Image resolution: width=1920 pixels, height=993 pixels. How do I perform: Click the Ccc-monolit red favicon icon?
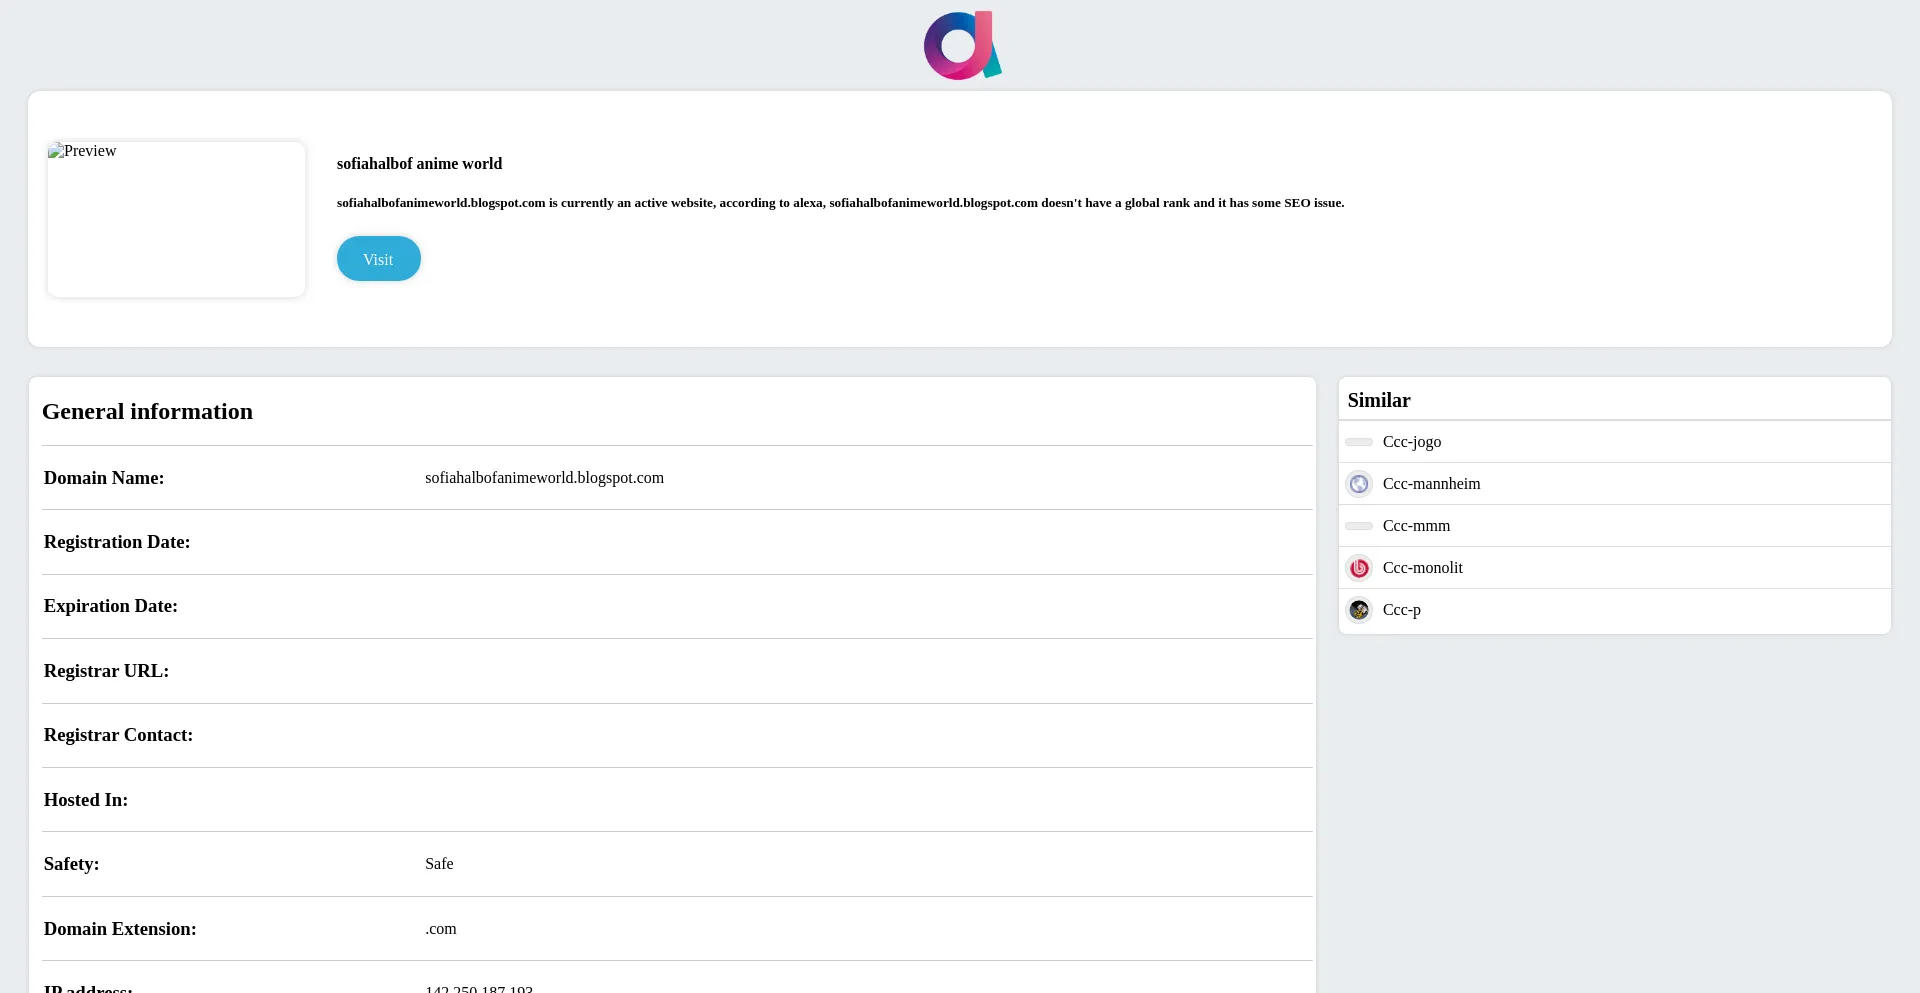click(1359, 568)
